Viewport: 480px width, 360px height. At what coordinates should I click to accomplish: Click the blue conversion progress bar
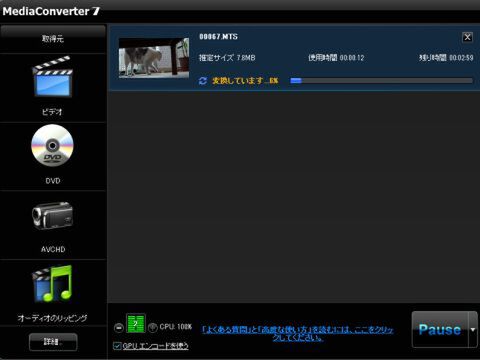click(x=381, y=81)
